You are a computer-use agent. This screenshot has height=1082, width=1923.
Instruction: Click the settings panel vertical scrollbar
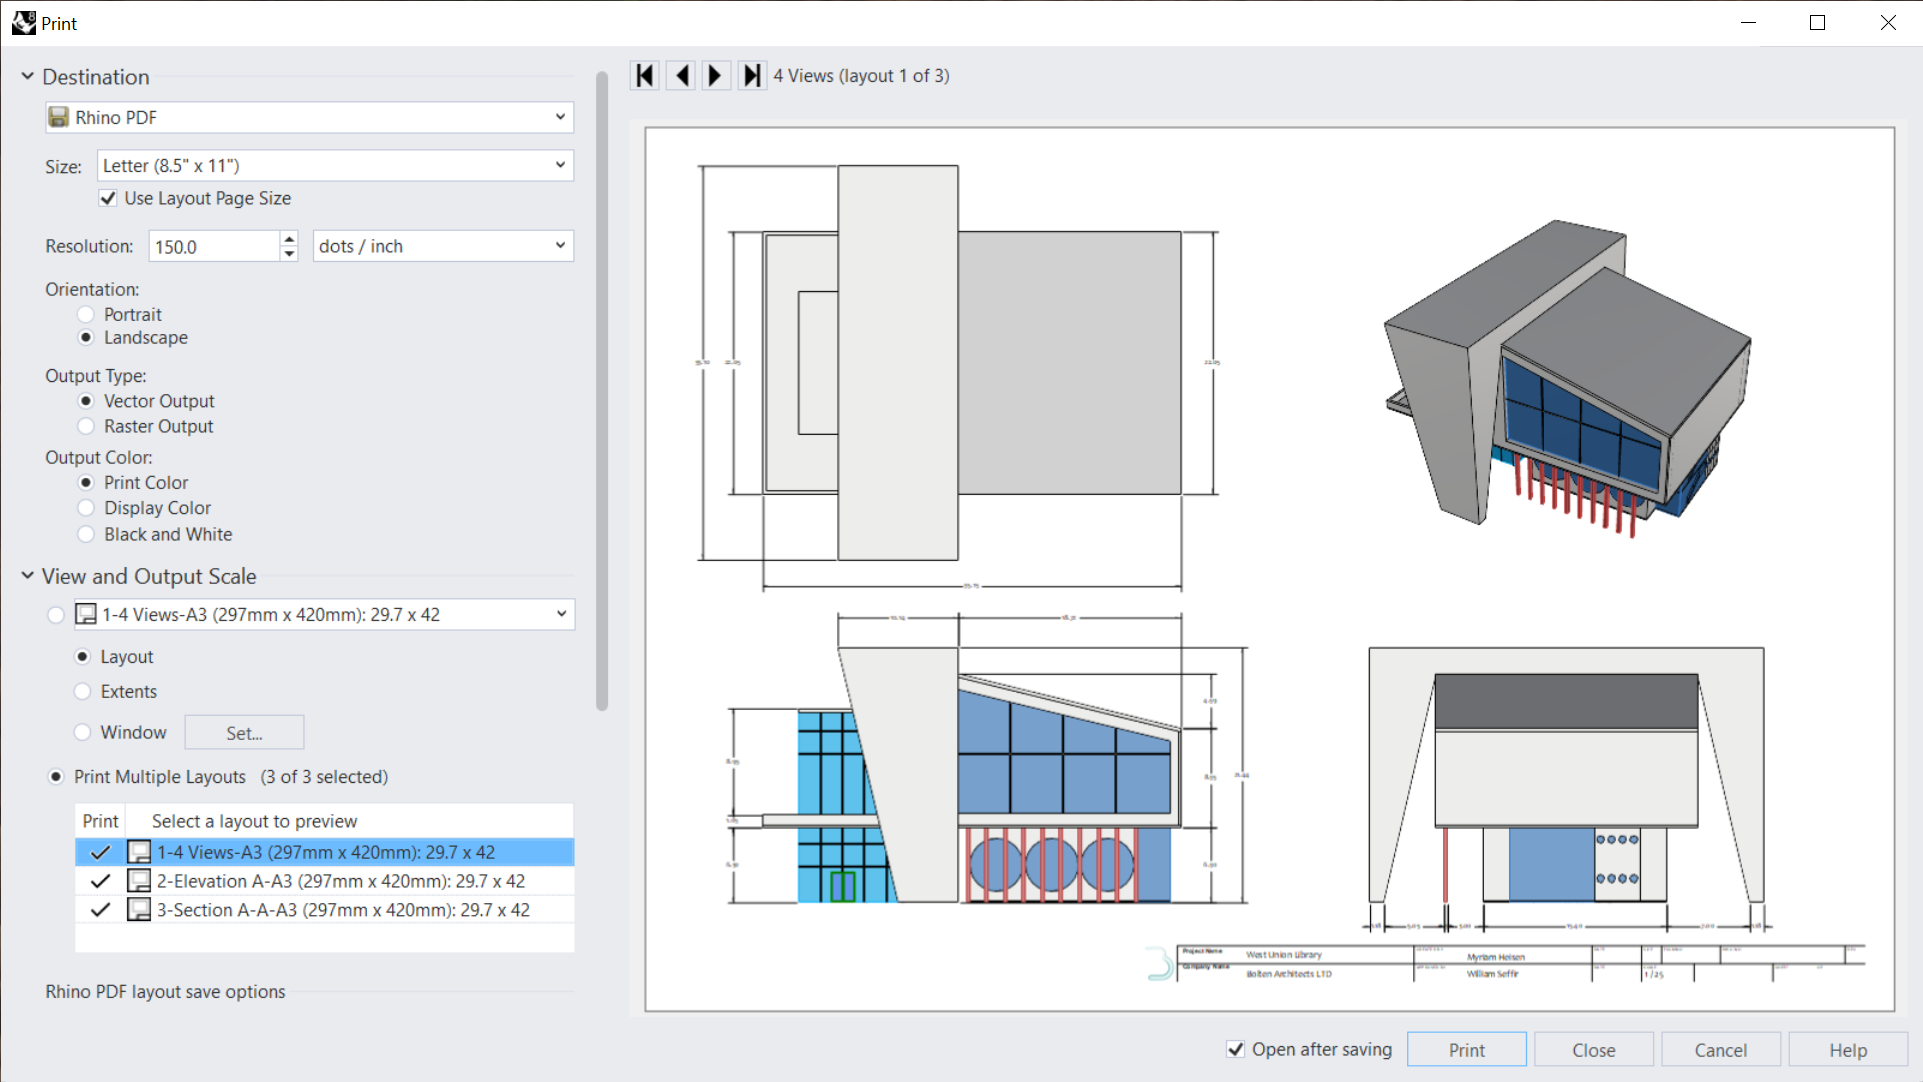[x=602, y=390]
